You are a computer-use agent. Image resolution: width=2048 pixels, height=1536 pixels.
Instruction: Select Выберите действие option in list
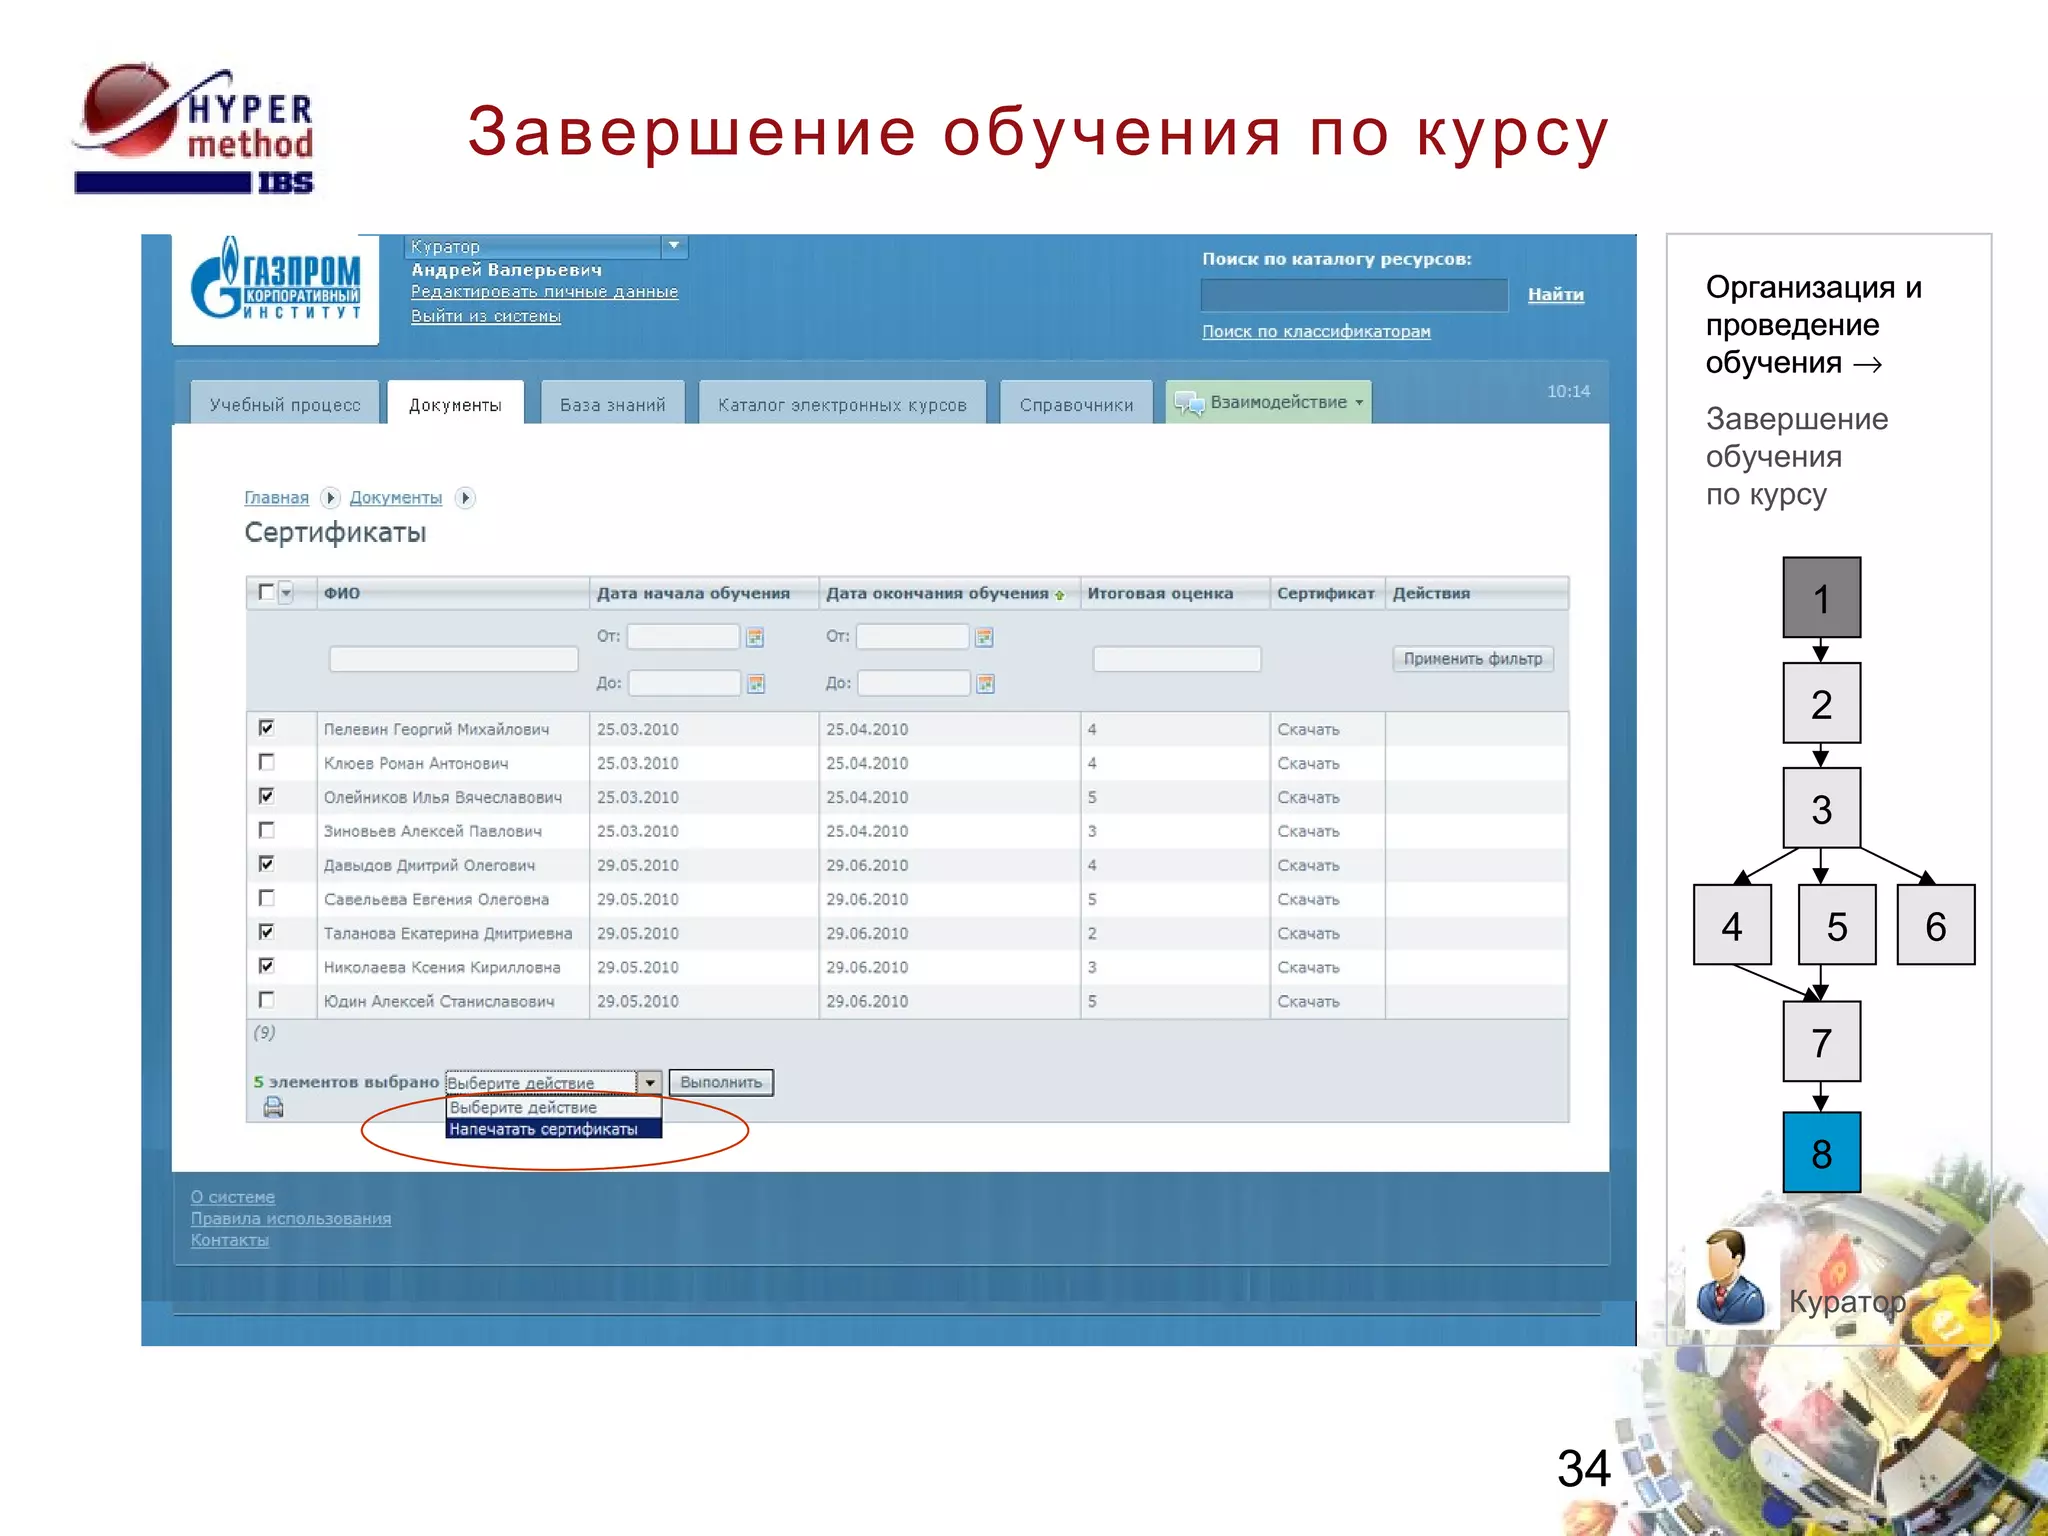point(553,1108)
